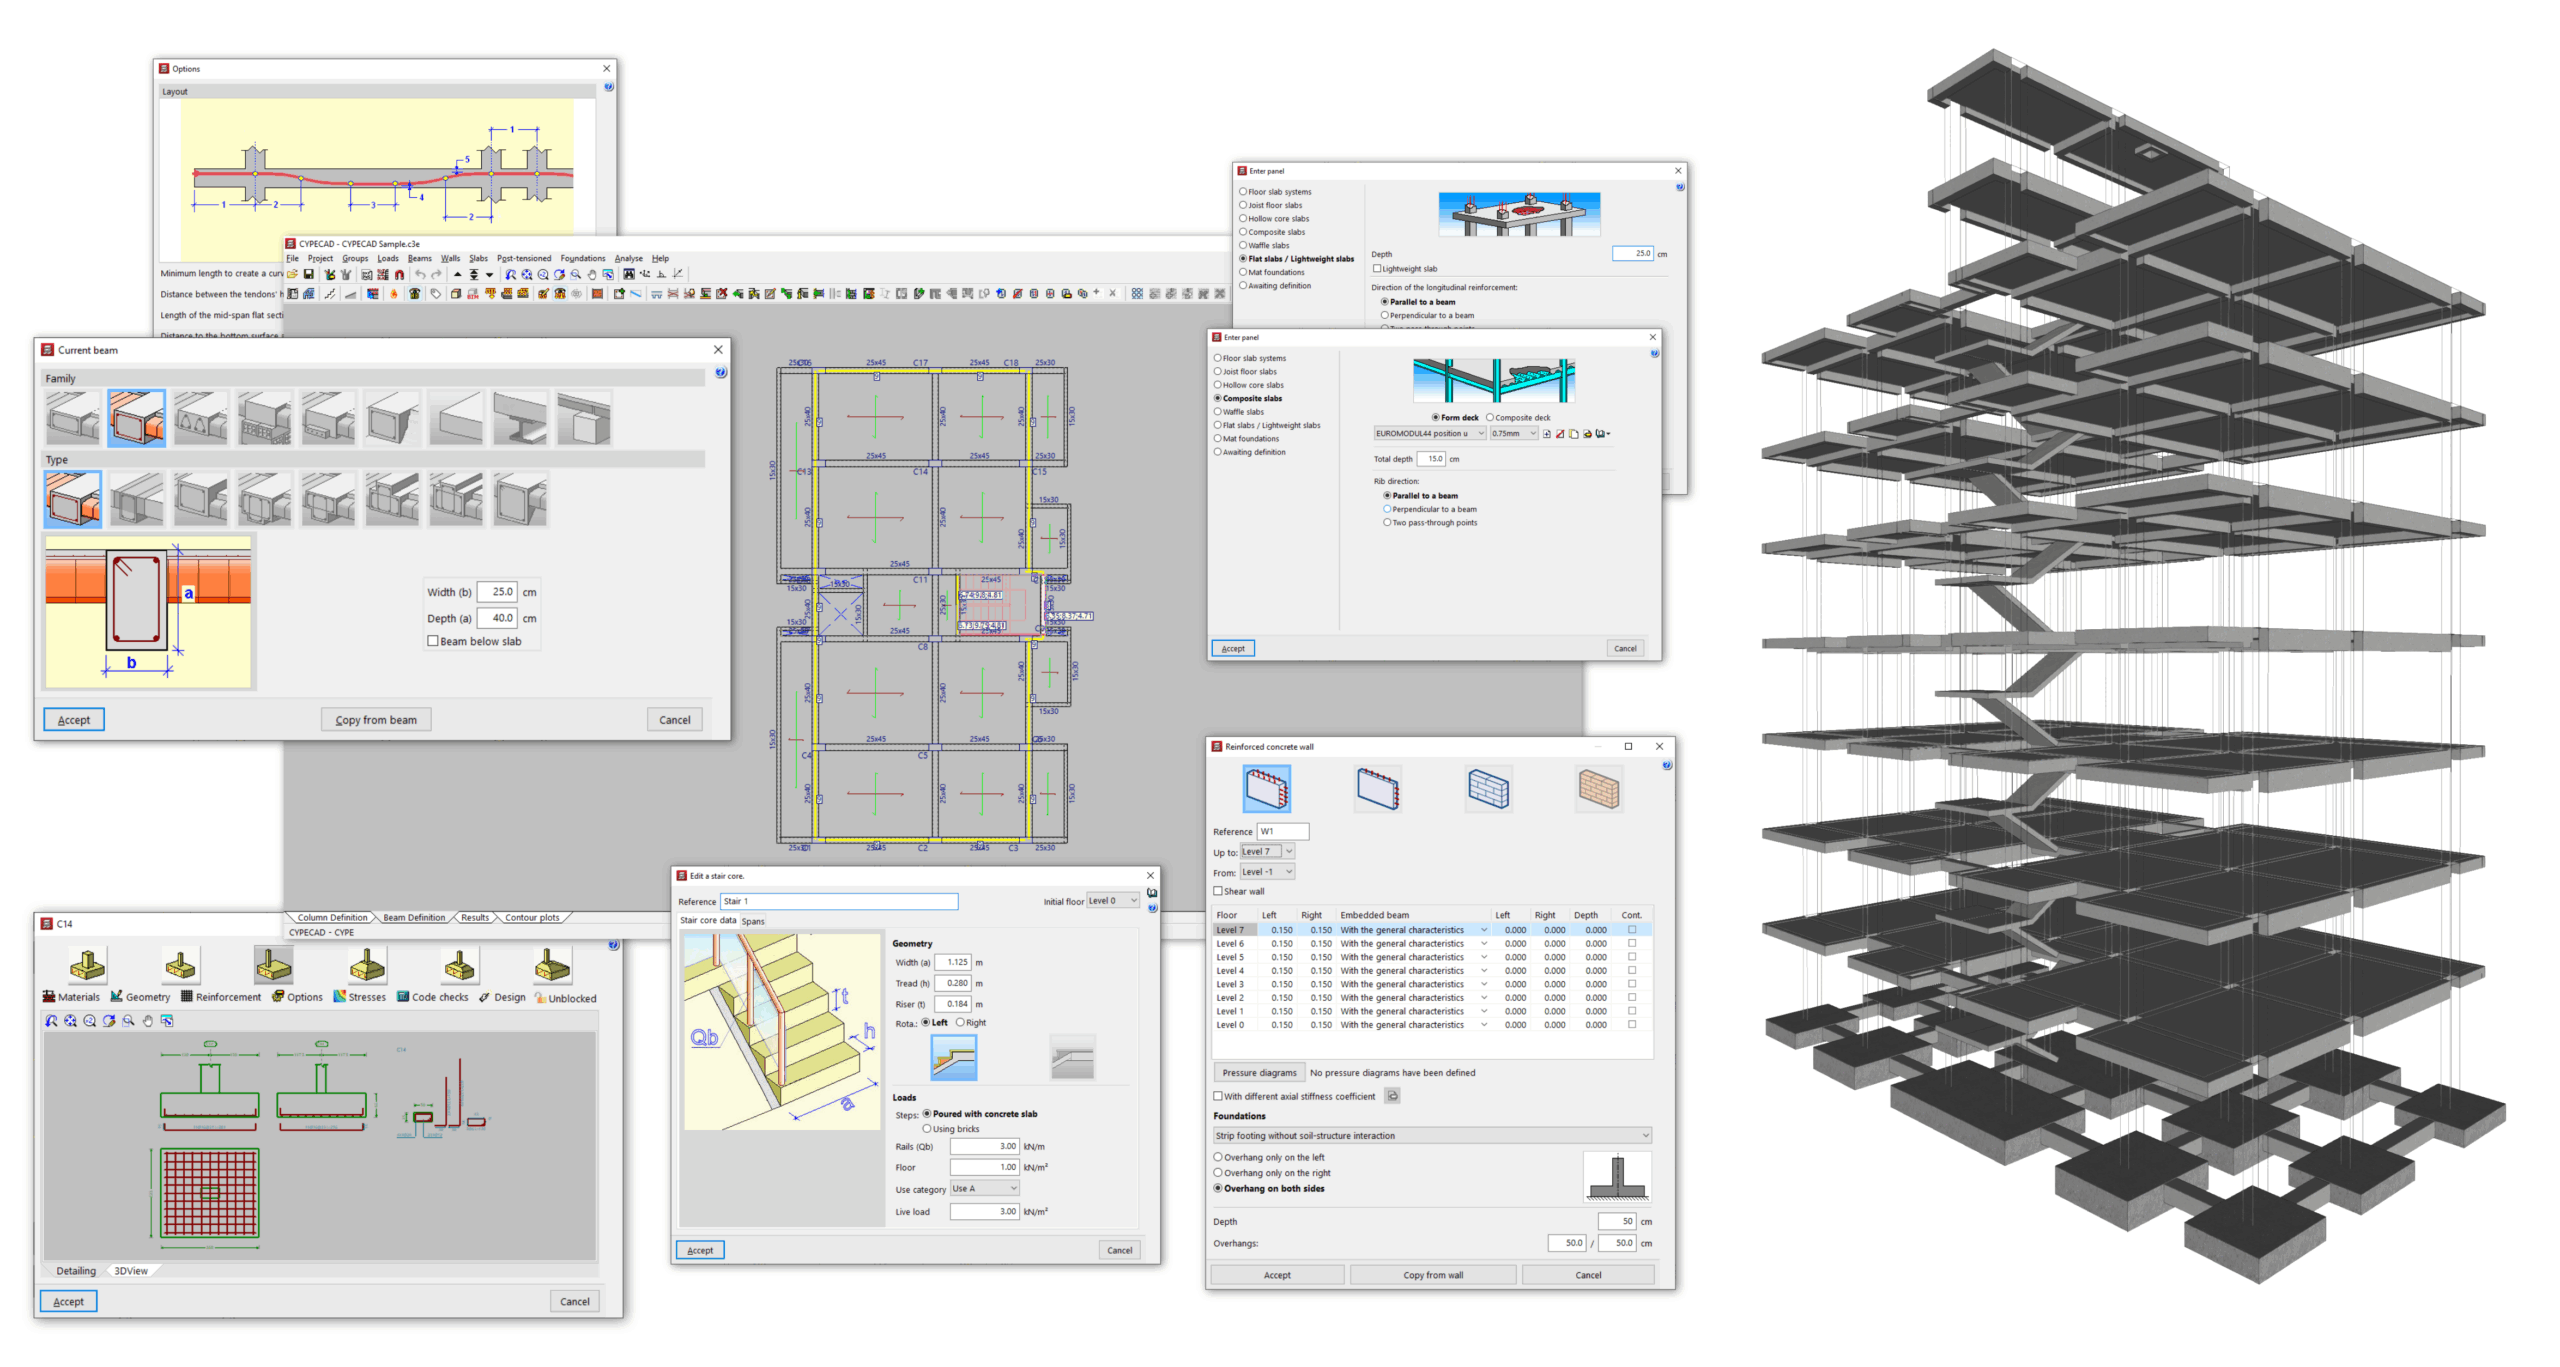Click the Width (b) input field
This screenshot has width=2560, height=1367.
pyautogui.click(x=497, y=592)
